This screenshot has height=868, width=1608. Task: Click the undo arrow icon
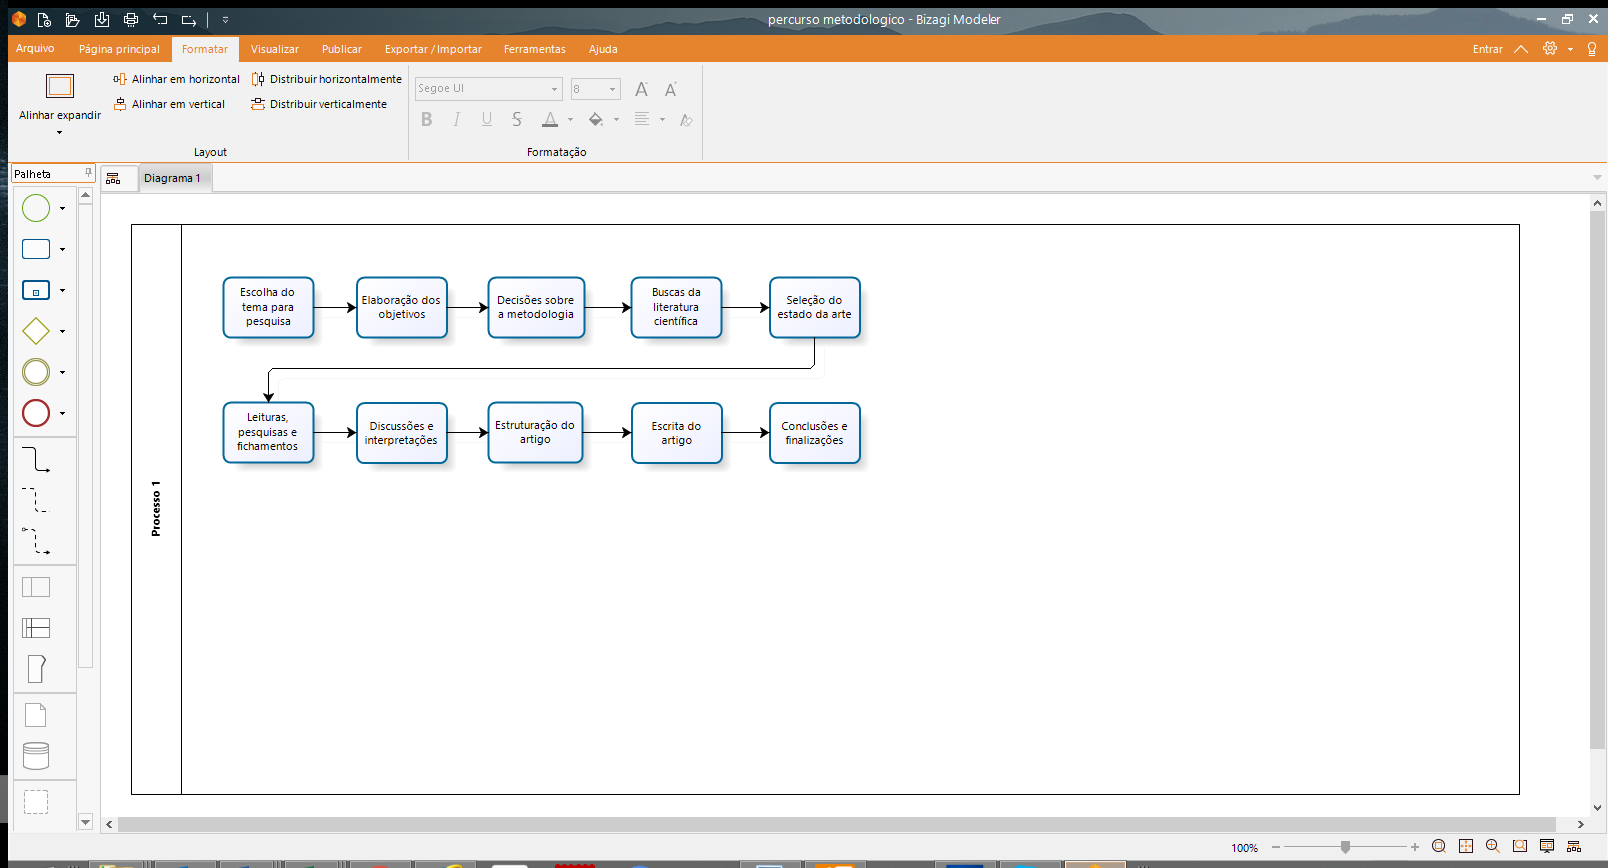[x=160, y=20]
